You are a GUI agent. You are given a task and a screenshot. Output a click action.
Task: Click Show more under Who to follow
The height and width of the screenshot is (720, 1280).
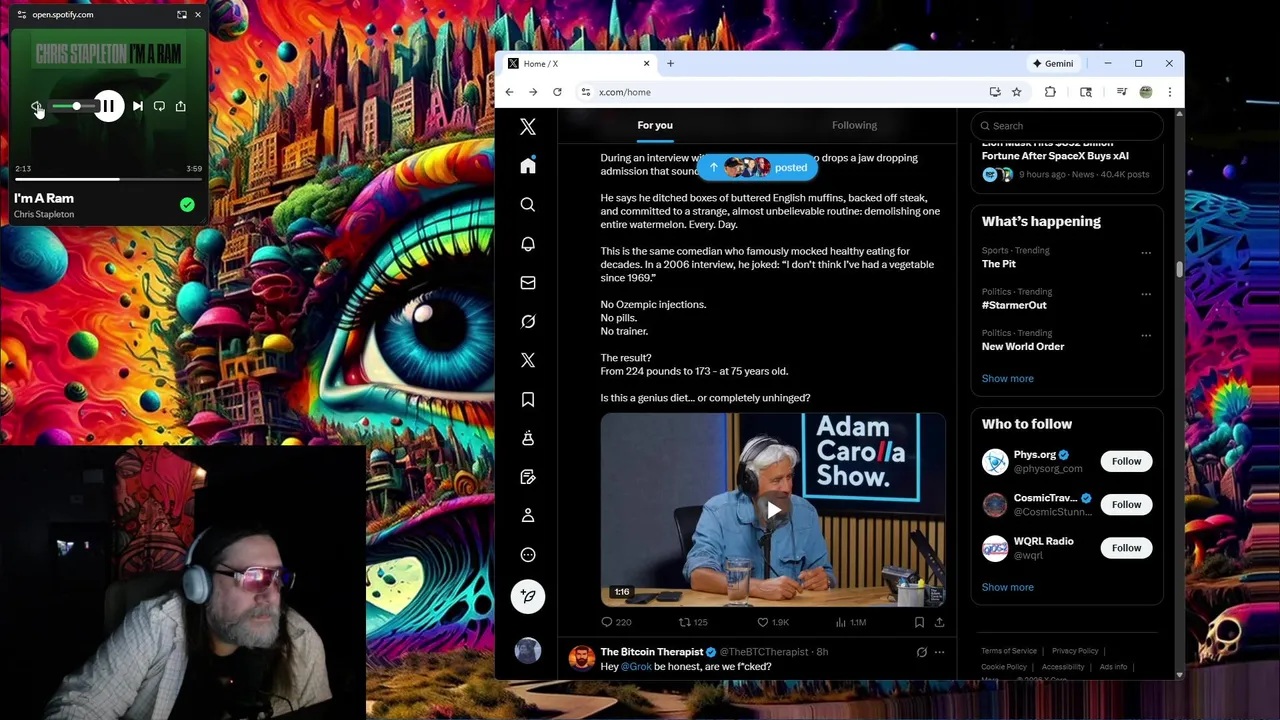[1007, 588]
